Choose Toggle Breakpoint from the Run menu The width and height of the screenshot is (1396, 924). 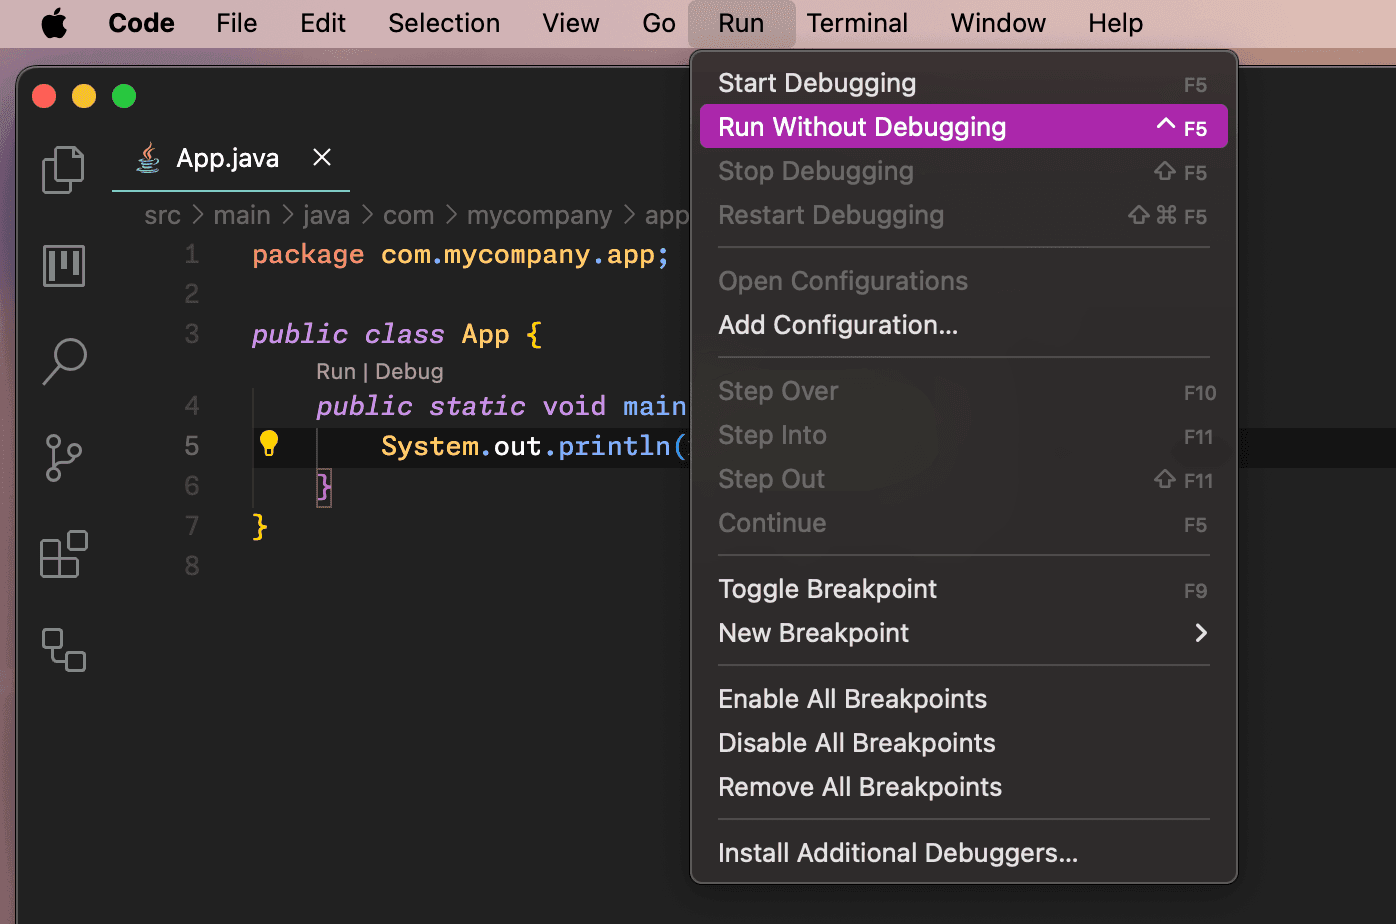point(827,589)
